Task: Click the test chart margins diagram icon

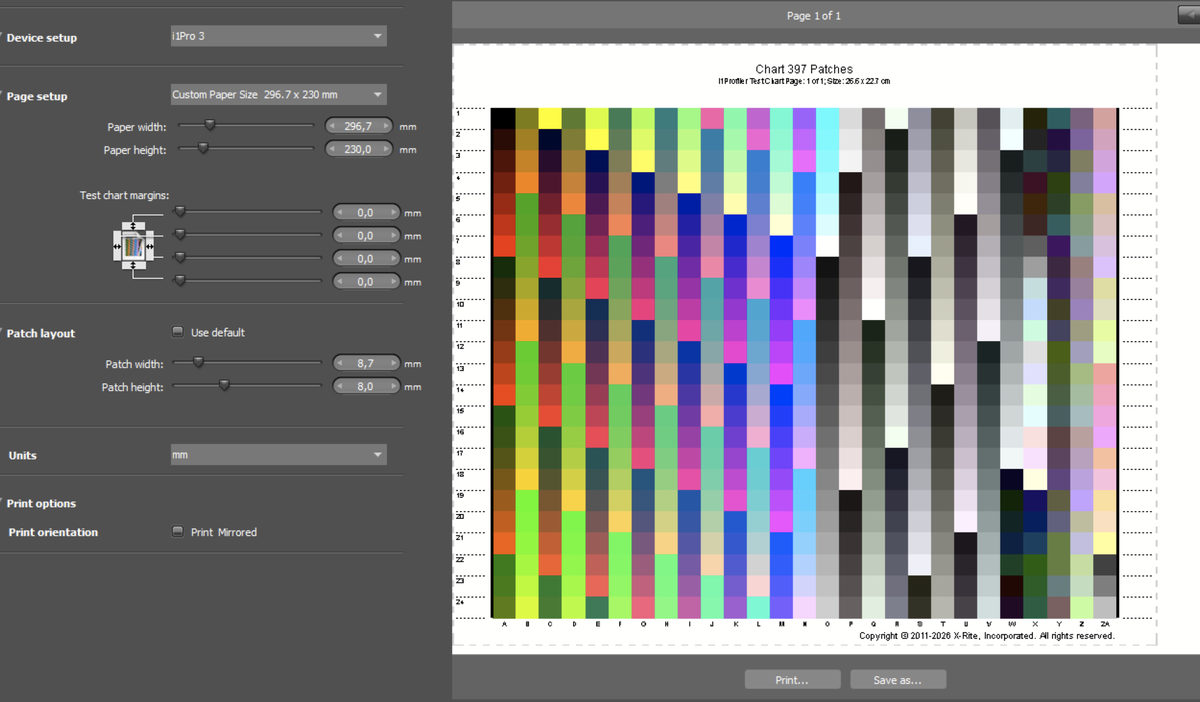Action: tap(132, 245)
